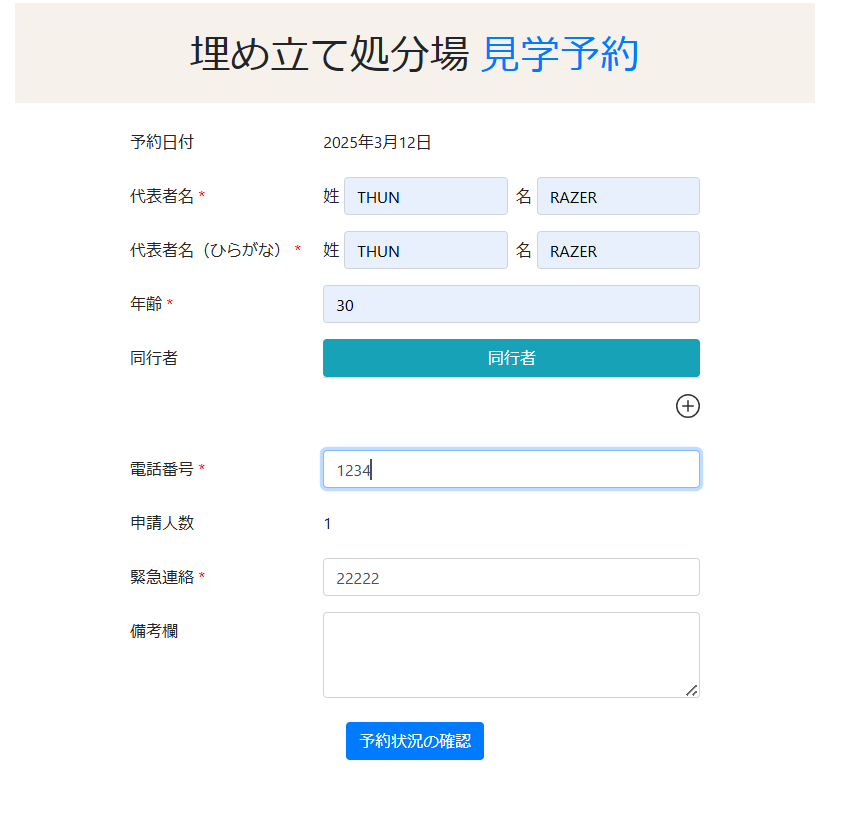Click the plus icon to add a companion

coord(688,405)
